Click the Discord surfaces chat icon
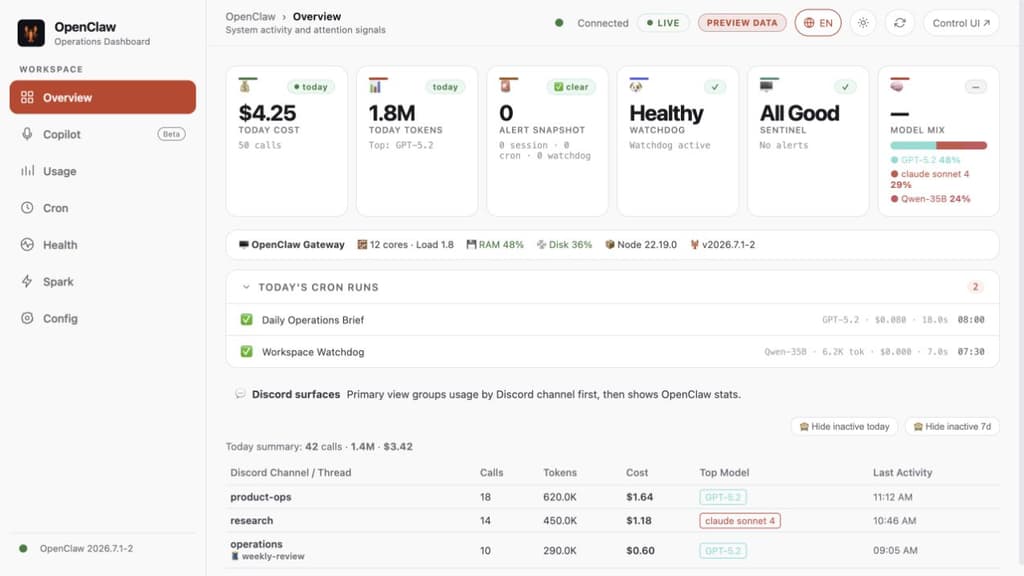Image resolution: width=1024 pixels, height=576 pixels. (x=240, y=394)
